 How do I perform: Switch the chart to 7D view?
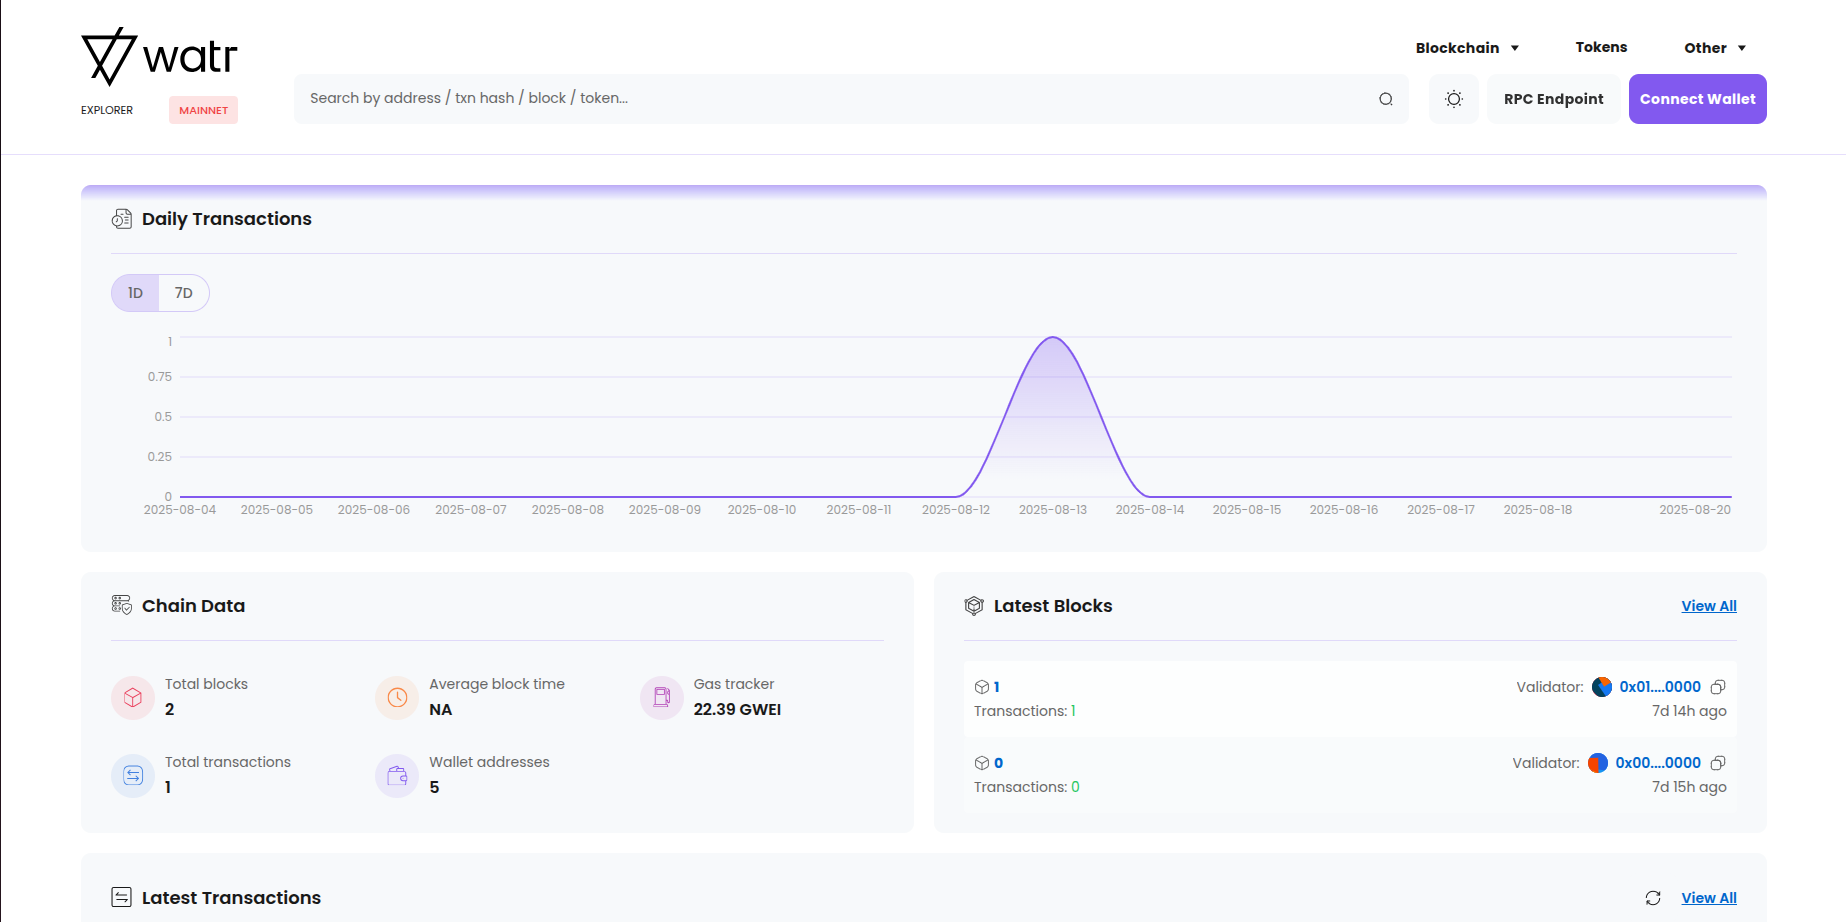click(x=184, y=292)
